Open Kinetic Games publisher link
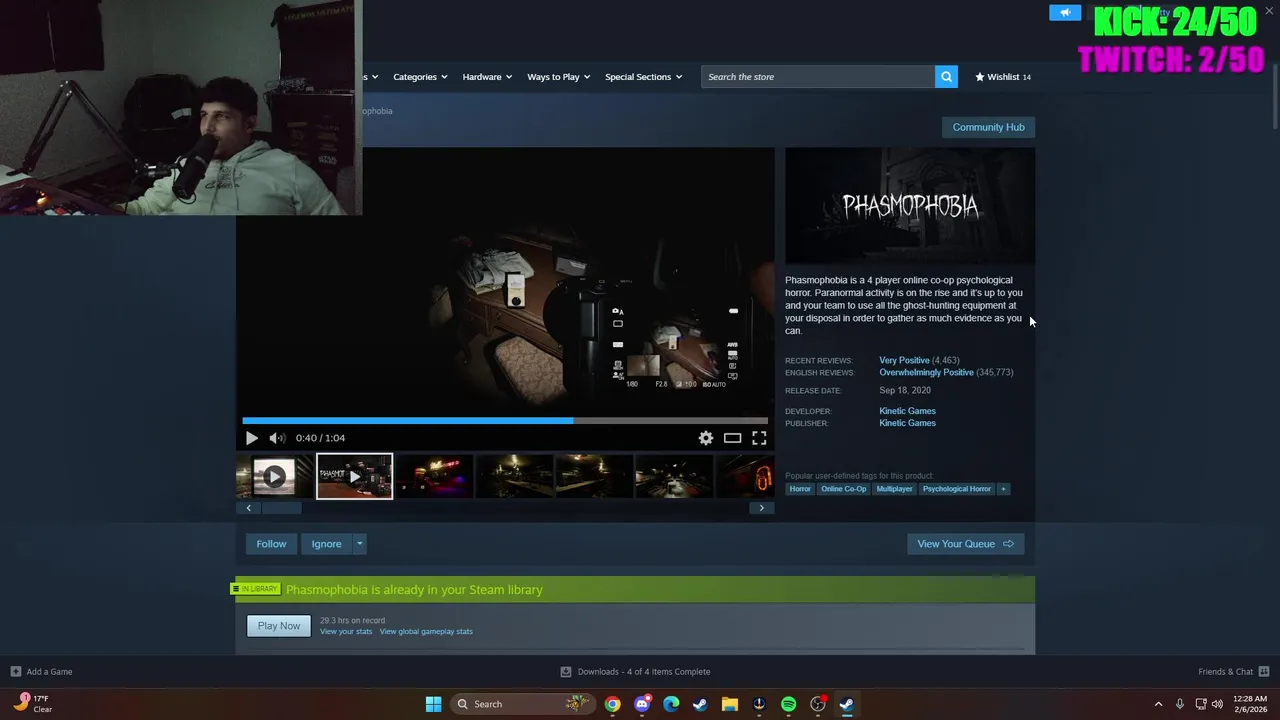The height and width of the screenshot is (720, 1280). click(907, 423)
